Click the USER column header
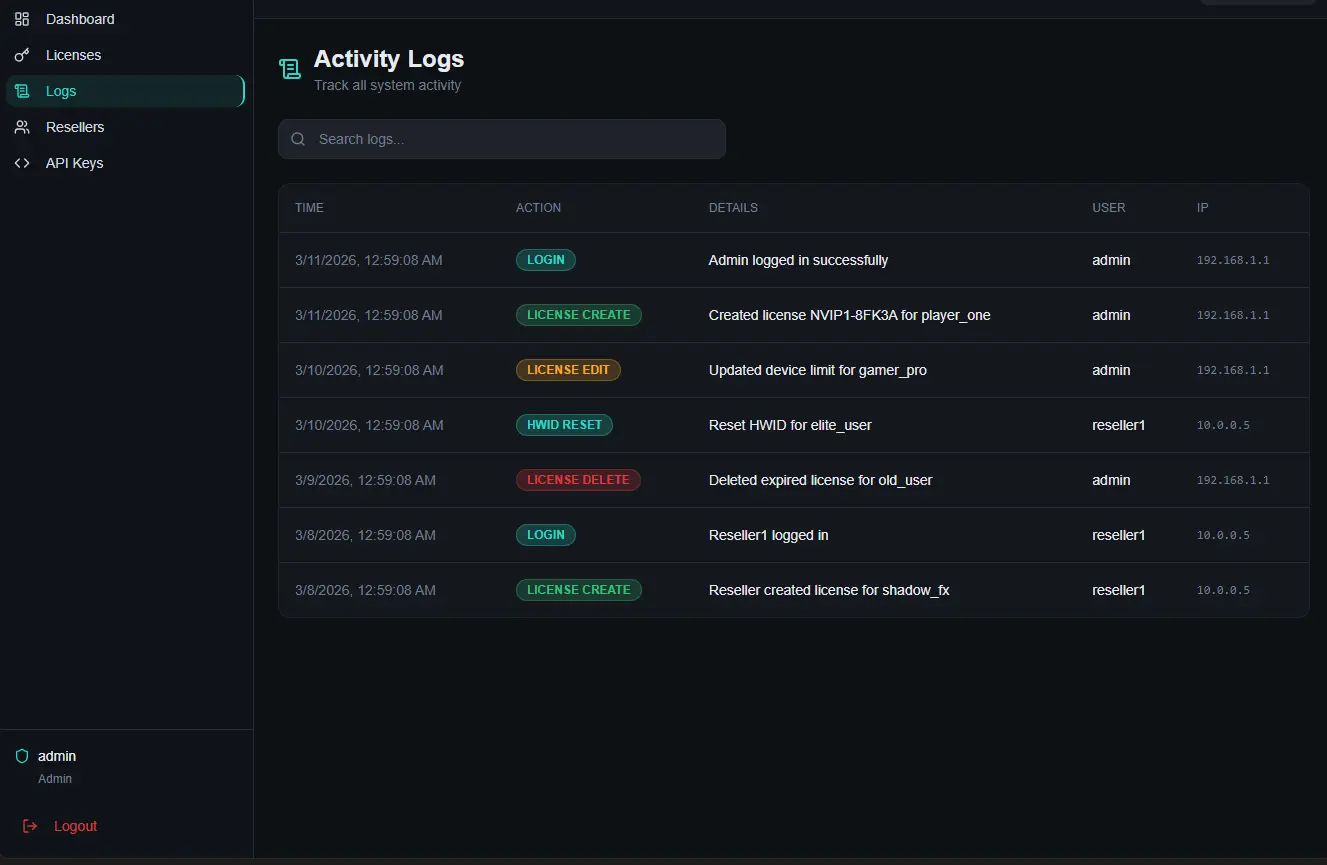Viewport: 1327px width, 865px height. 1108,208
